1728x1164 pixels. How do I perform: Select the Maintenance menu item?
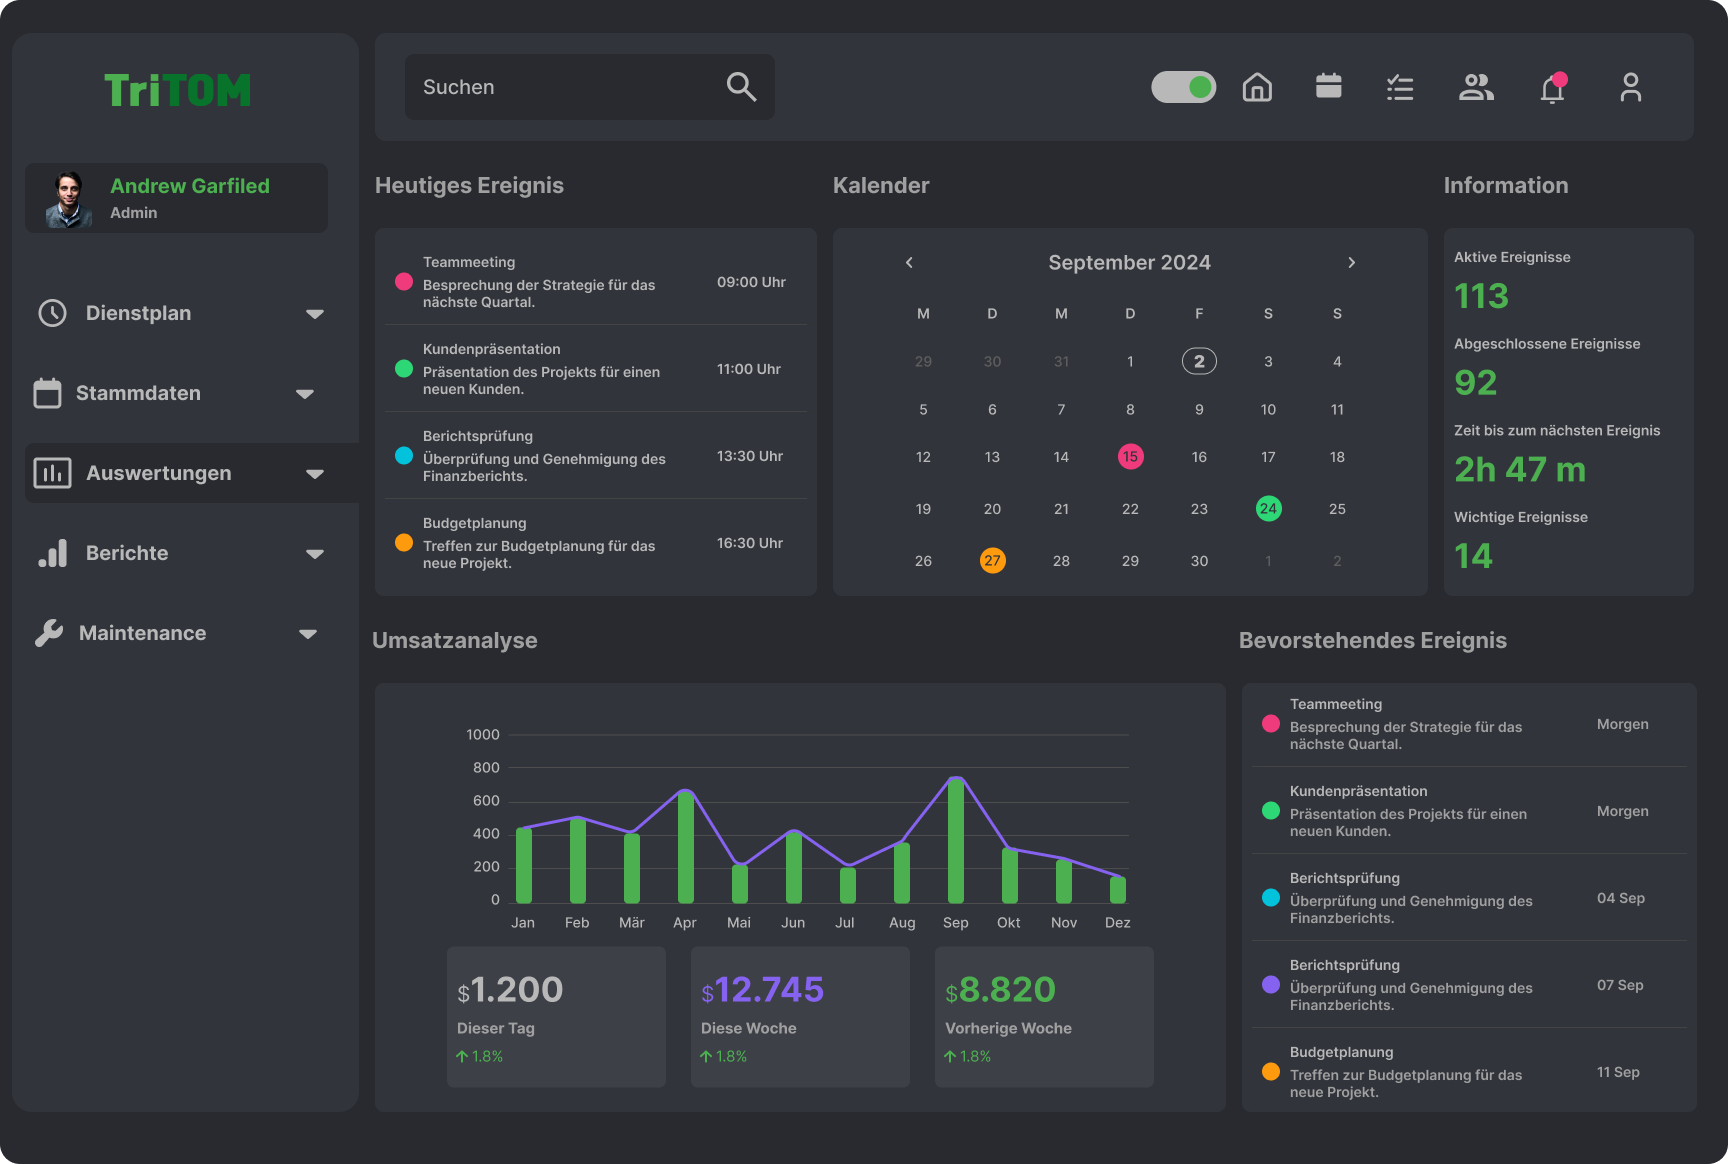142,633
